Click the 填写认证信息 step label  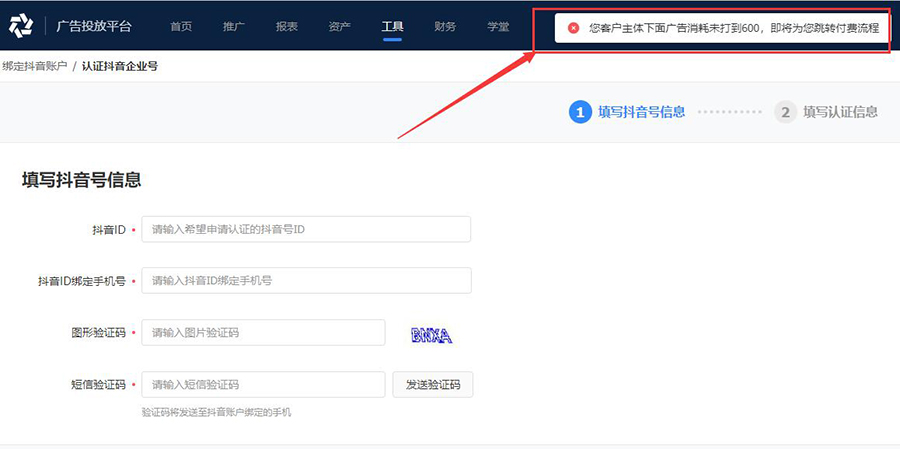tap(840, 112)
